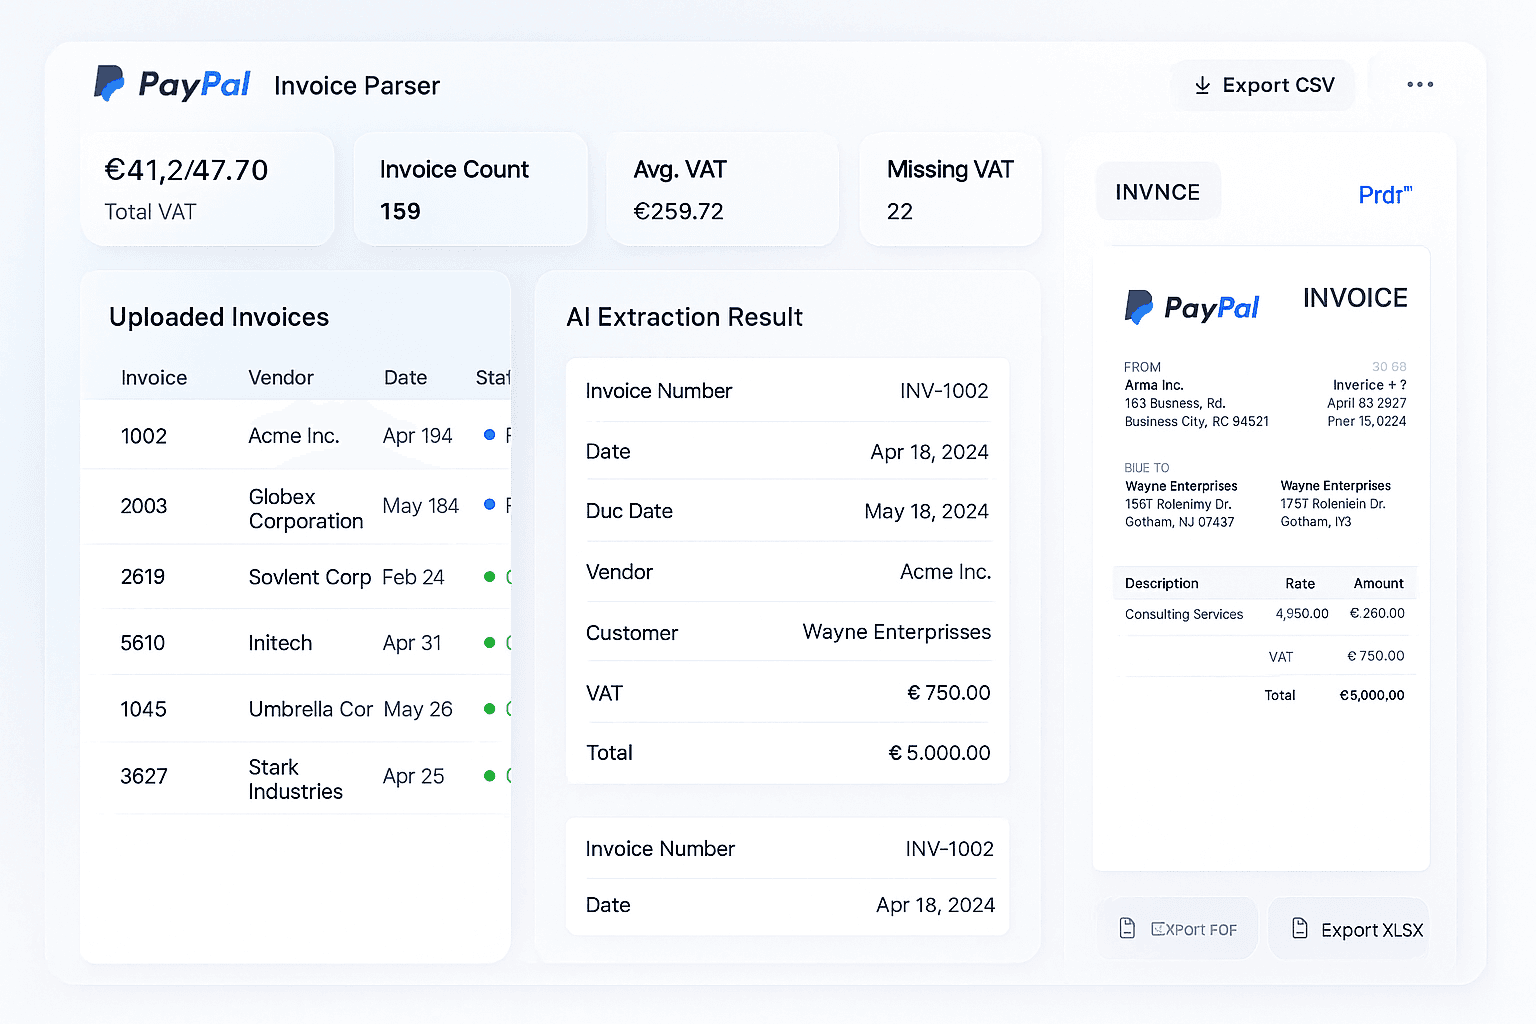Click the document icon on Export XLSX
1536x1024 pixels.
click(1299, 928)
